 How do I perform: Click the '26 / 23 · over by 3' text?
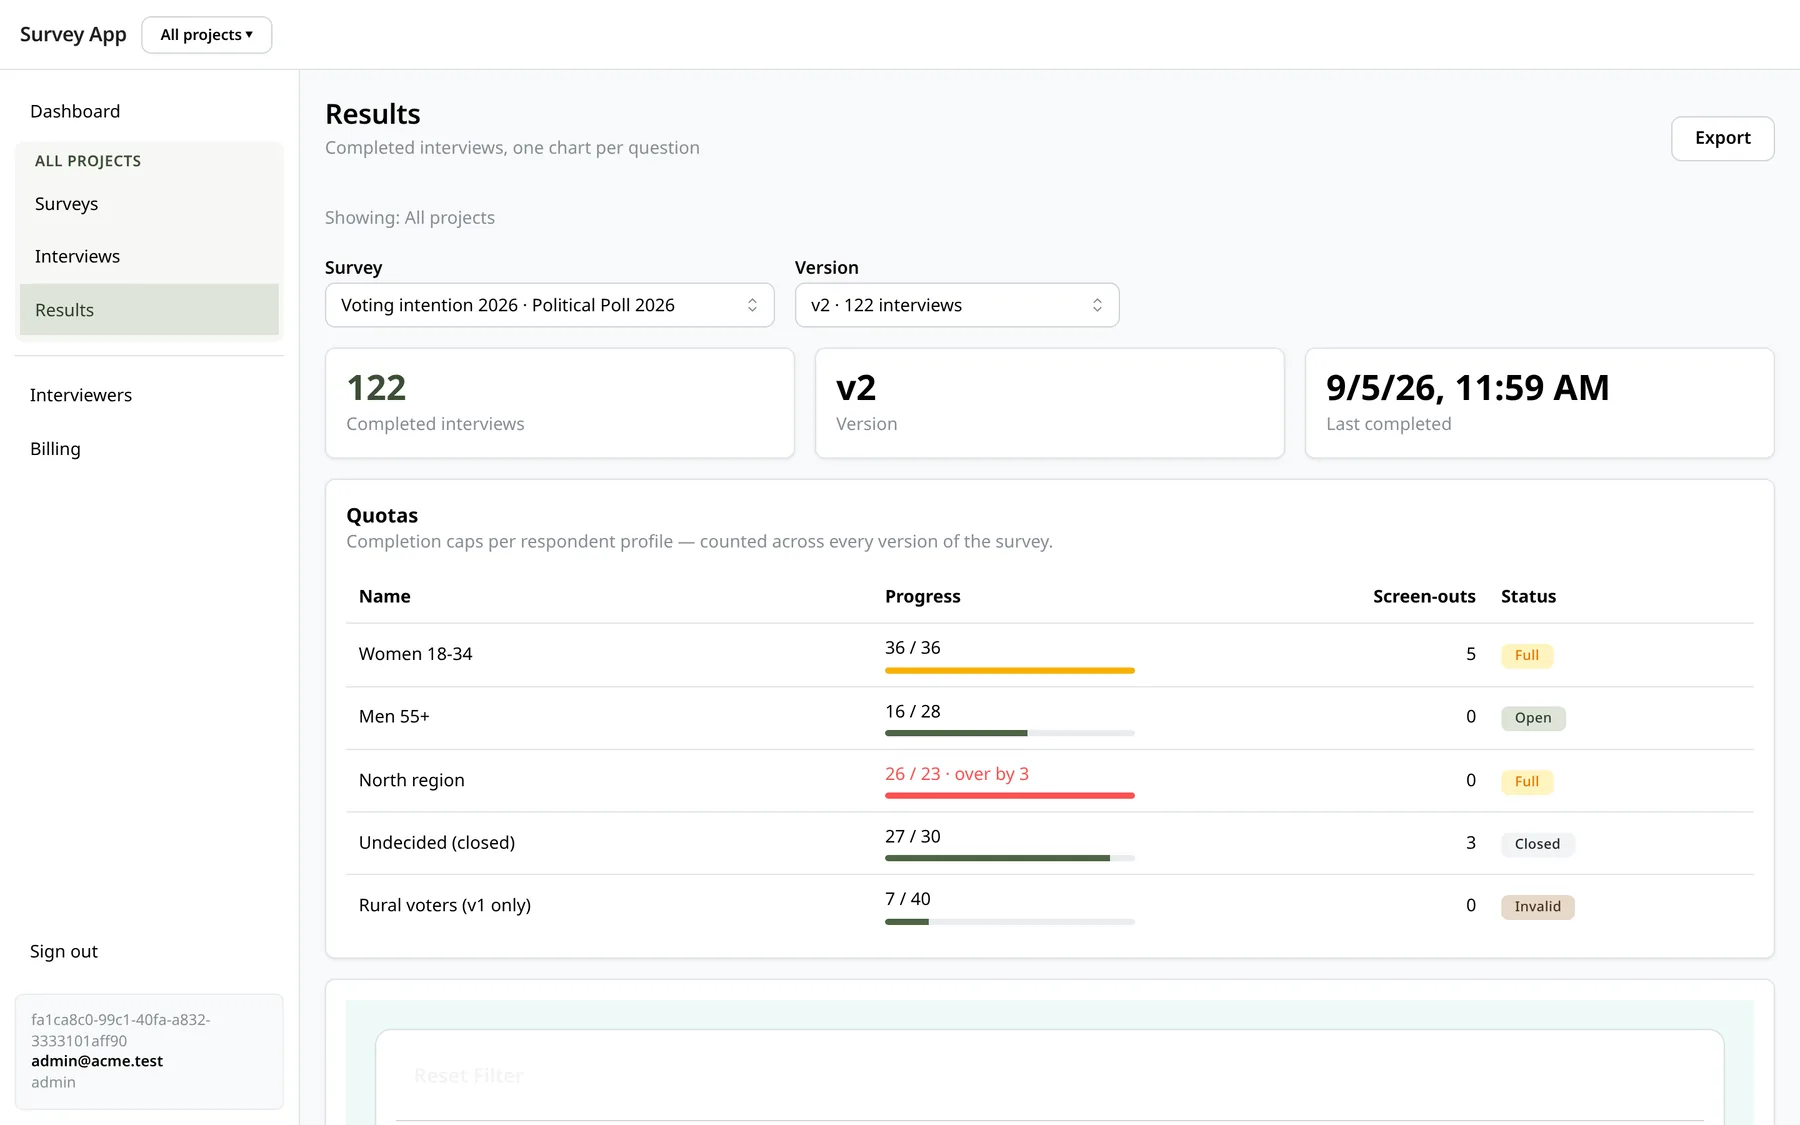[x=957, y=774]
